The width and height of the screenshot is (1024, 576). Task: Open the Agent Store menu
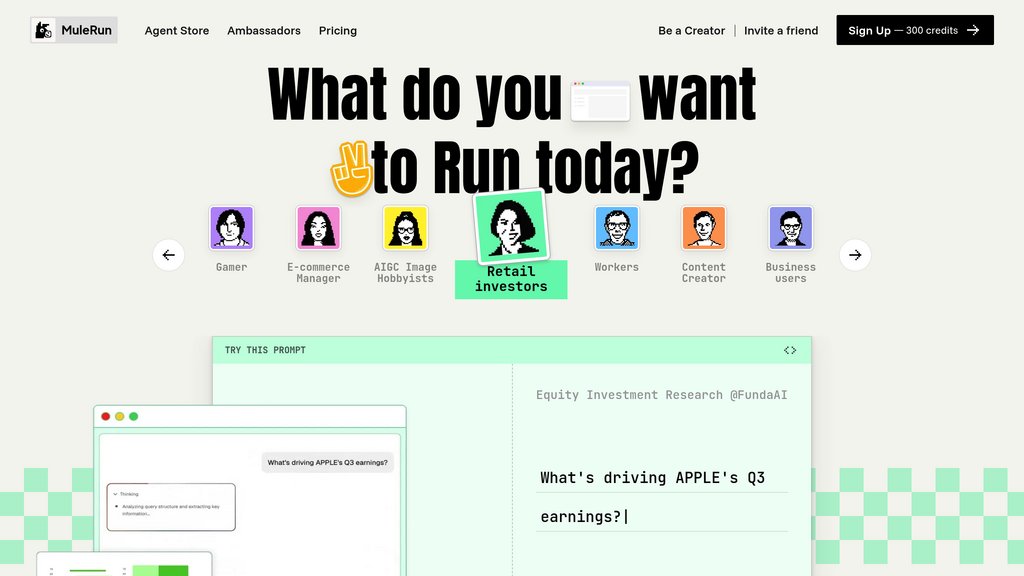177,30
